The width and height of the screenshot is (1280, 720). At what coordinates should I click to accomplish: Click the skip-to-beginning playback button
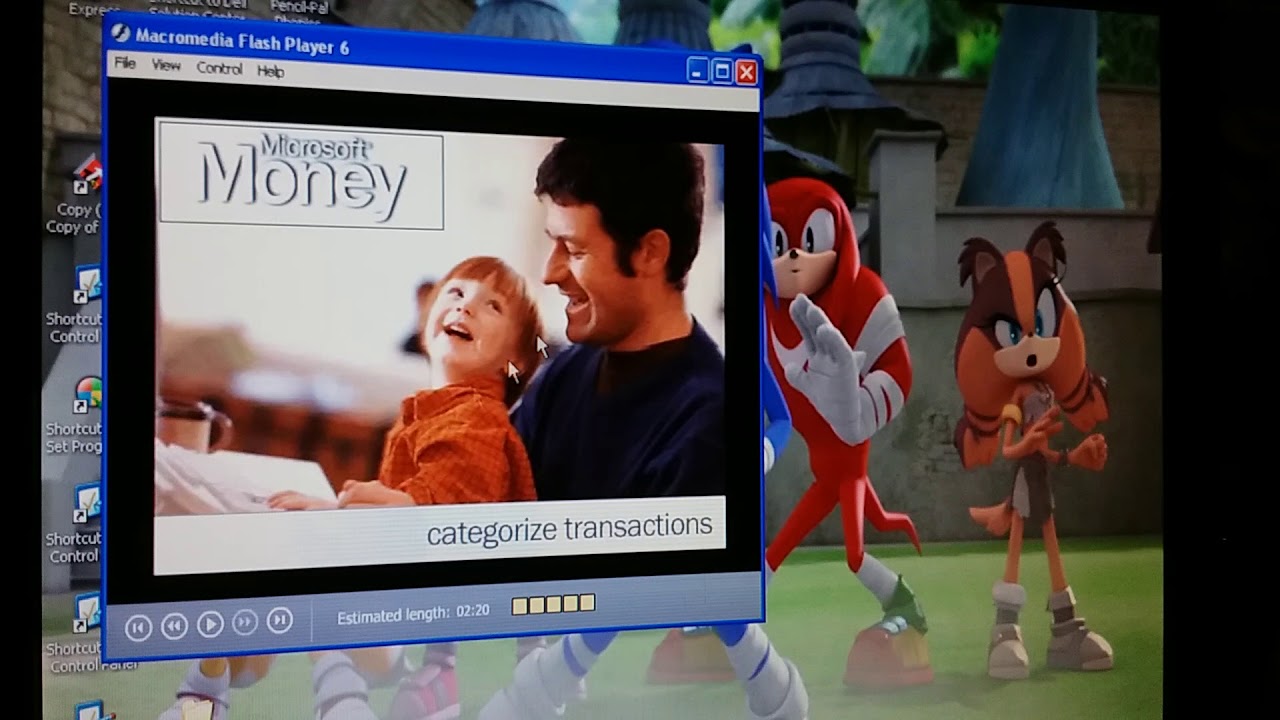tap(138, 627)
